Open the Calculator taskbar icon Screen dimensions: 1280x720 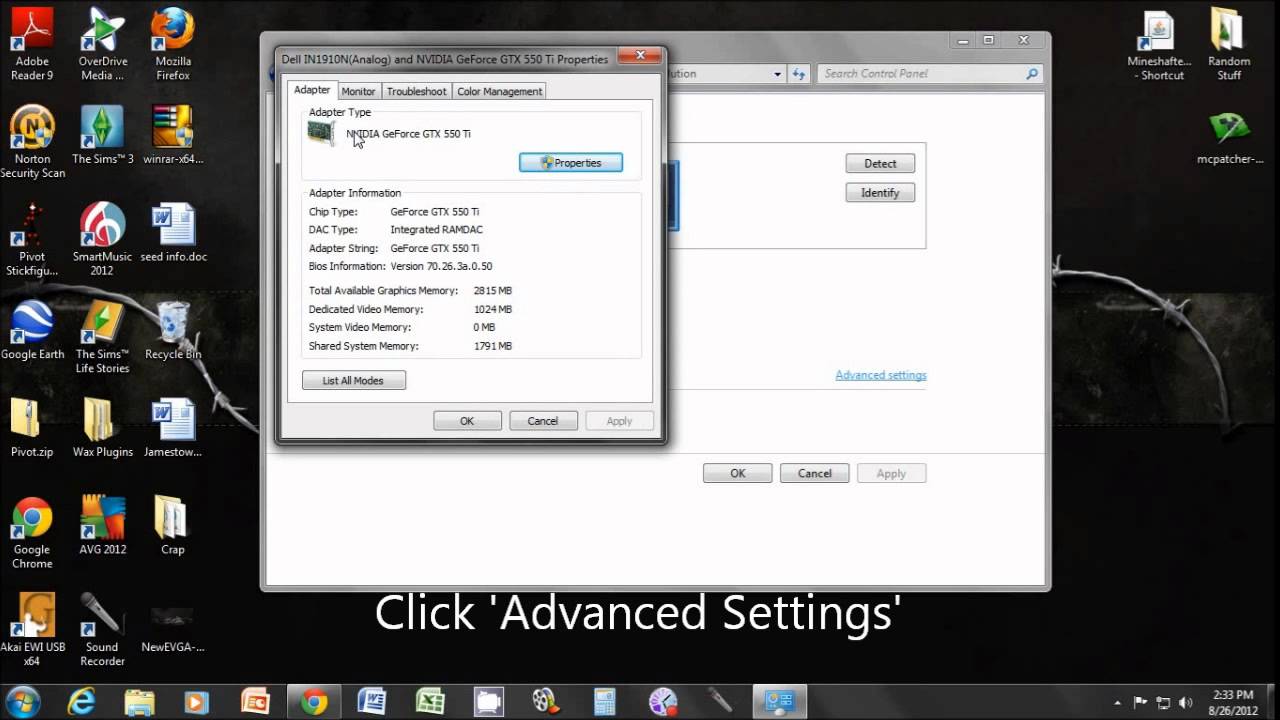coord(604,701)
